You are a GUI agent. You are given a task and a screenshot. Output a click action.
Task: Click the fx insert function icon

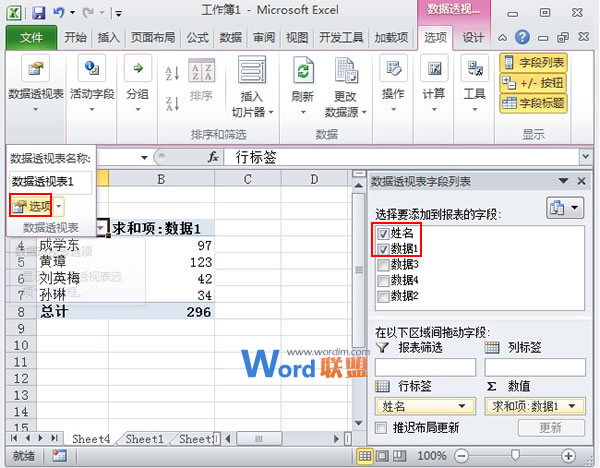(x=213, y=157)
